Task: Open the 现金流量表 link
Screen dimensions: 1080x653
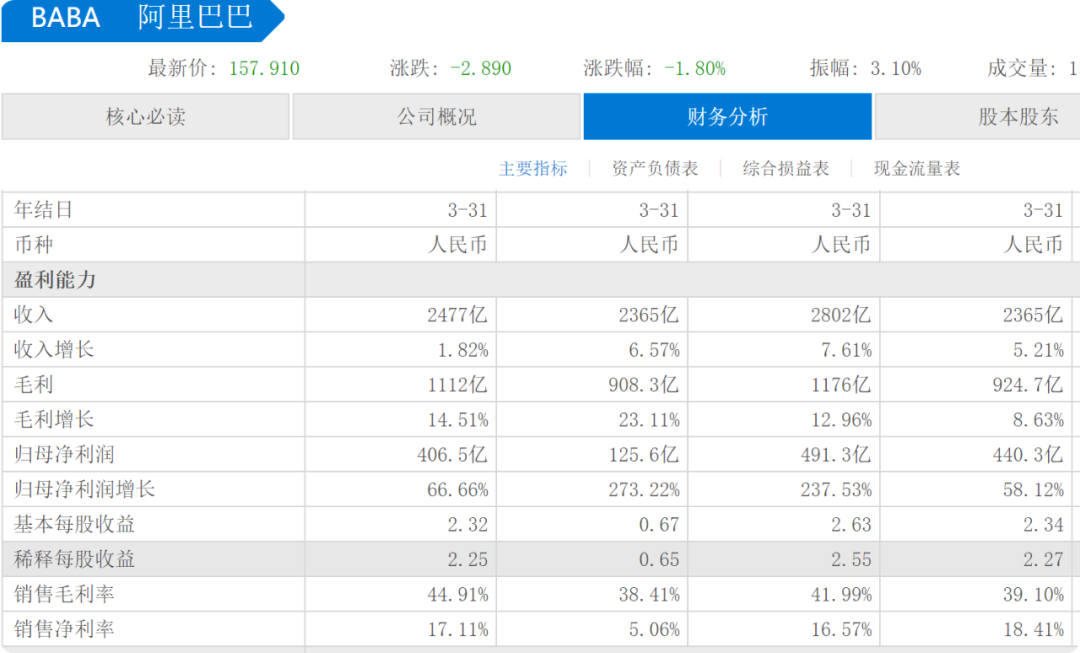Action: [917, 169]
